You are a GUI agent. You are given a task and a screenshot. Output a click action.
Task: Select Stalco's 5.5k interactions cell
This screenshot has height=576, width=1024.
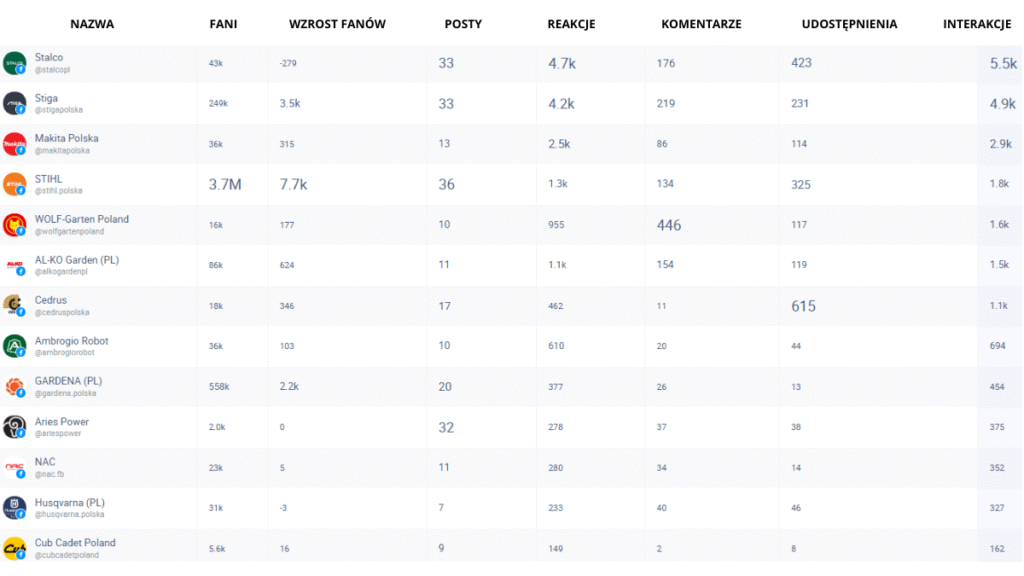pyautogui.click(x=1003, y=63)
